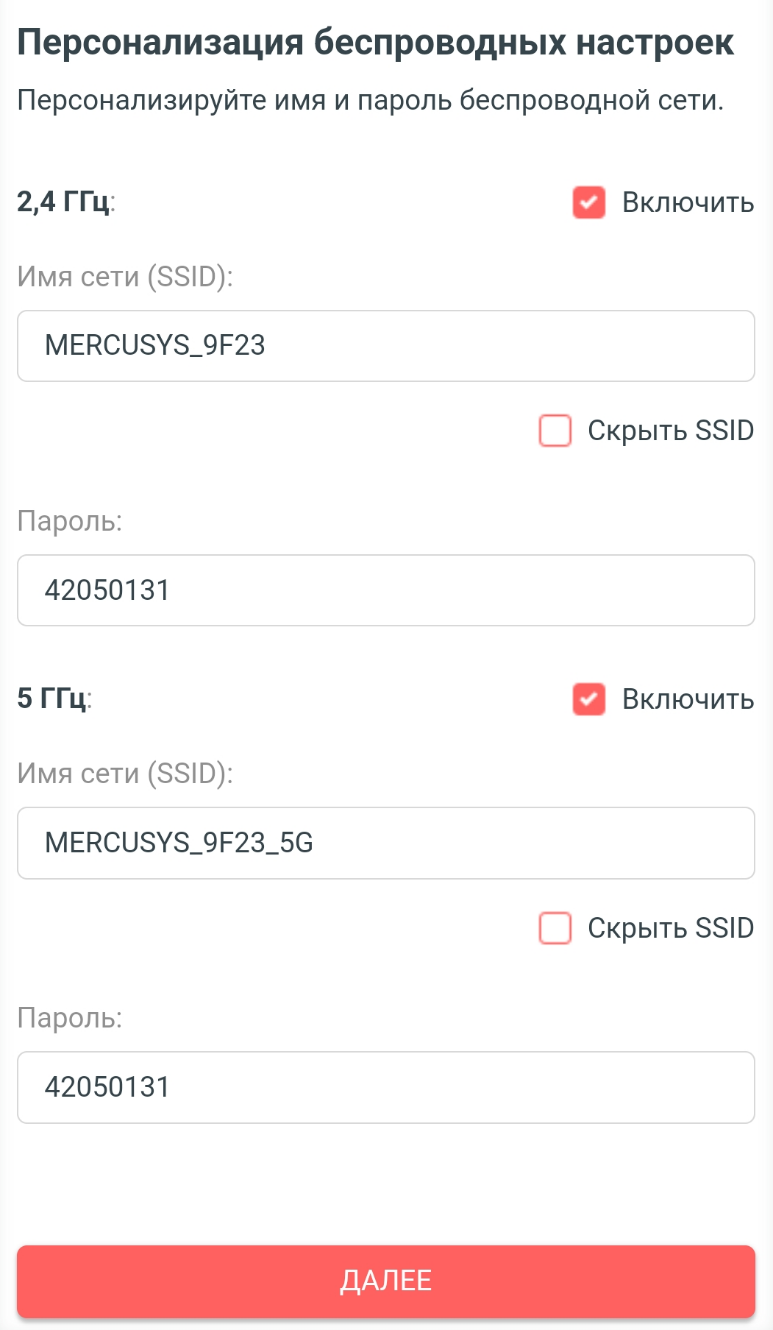The image size is (773, 1330).
Task: Disable the 5 ГГц network checkbox
Action: [589, 699]
